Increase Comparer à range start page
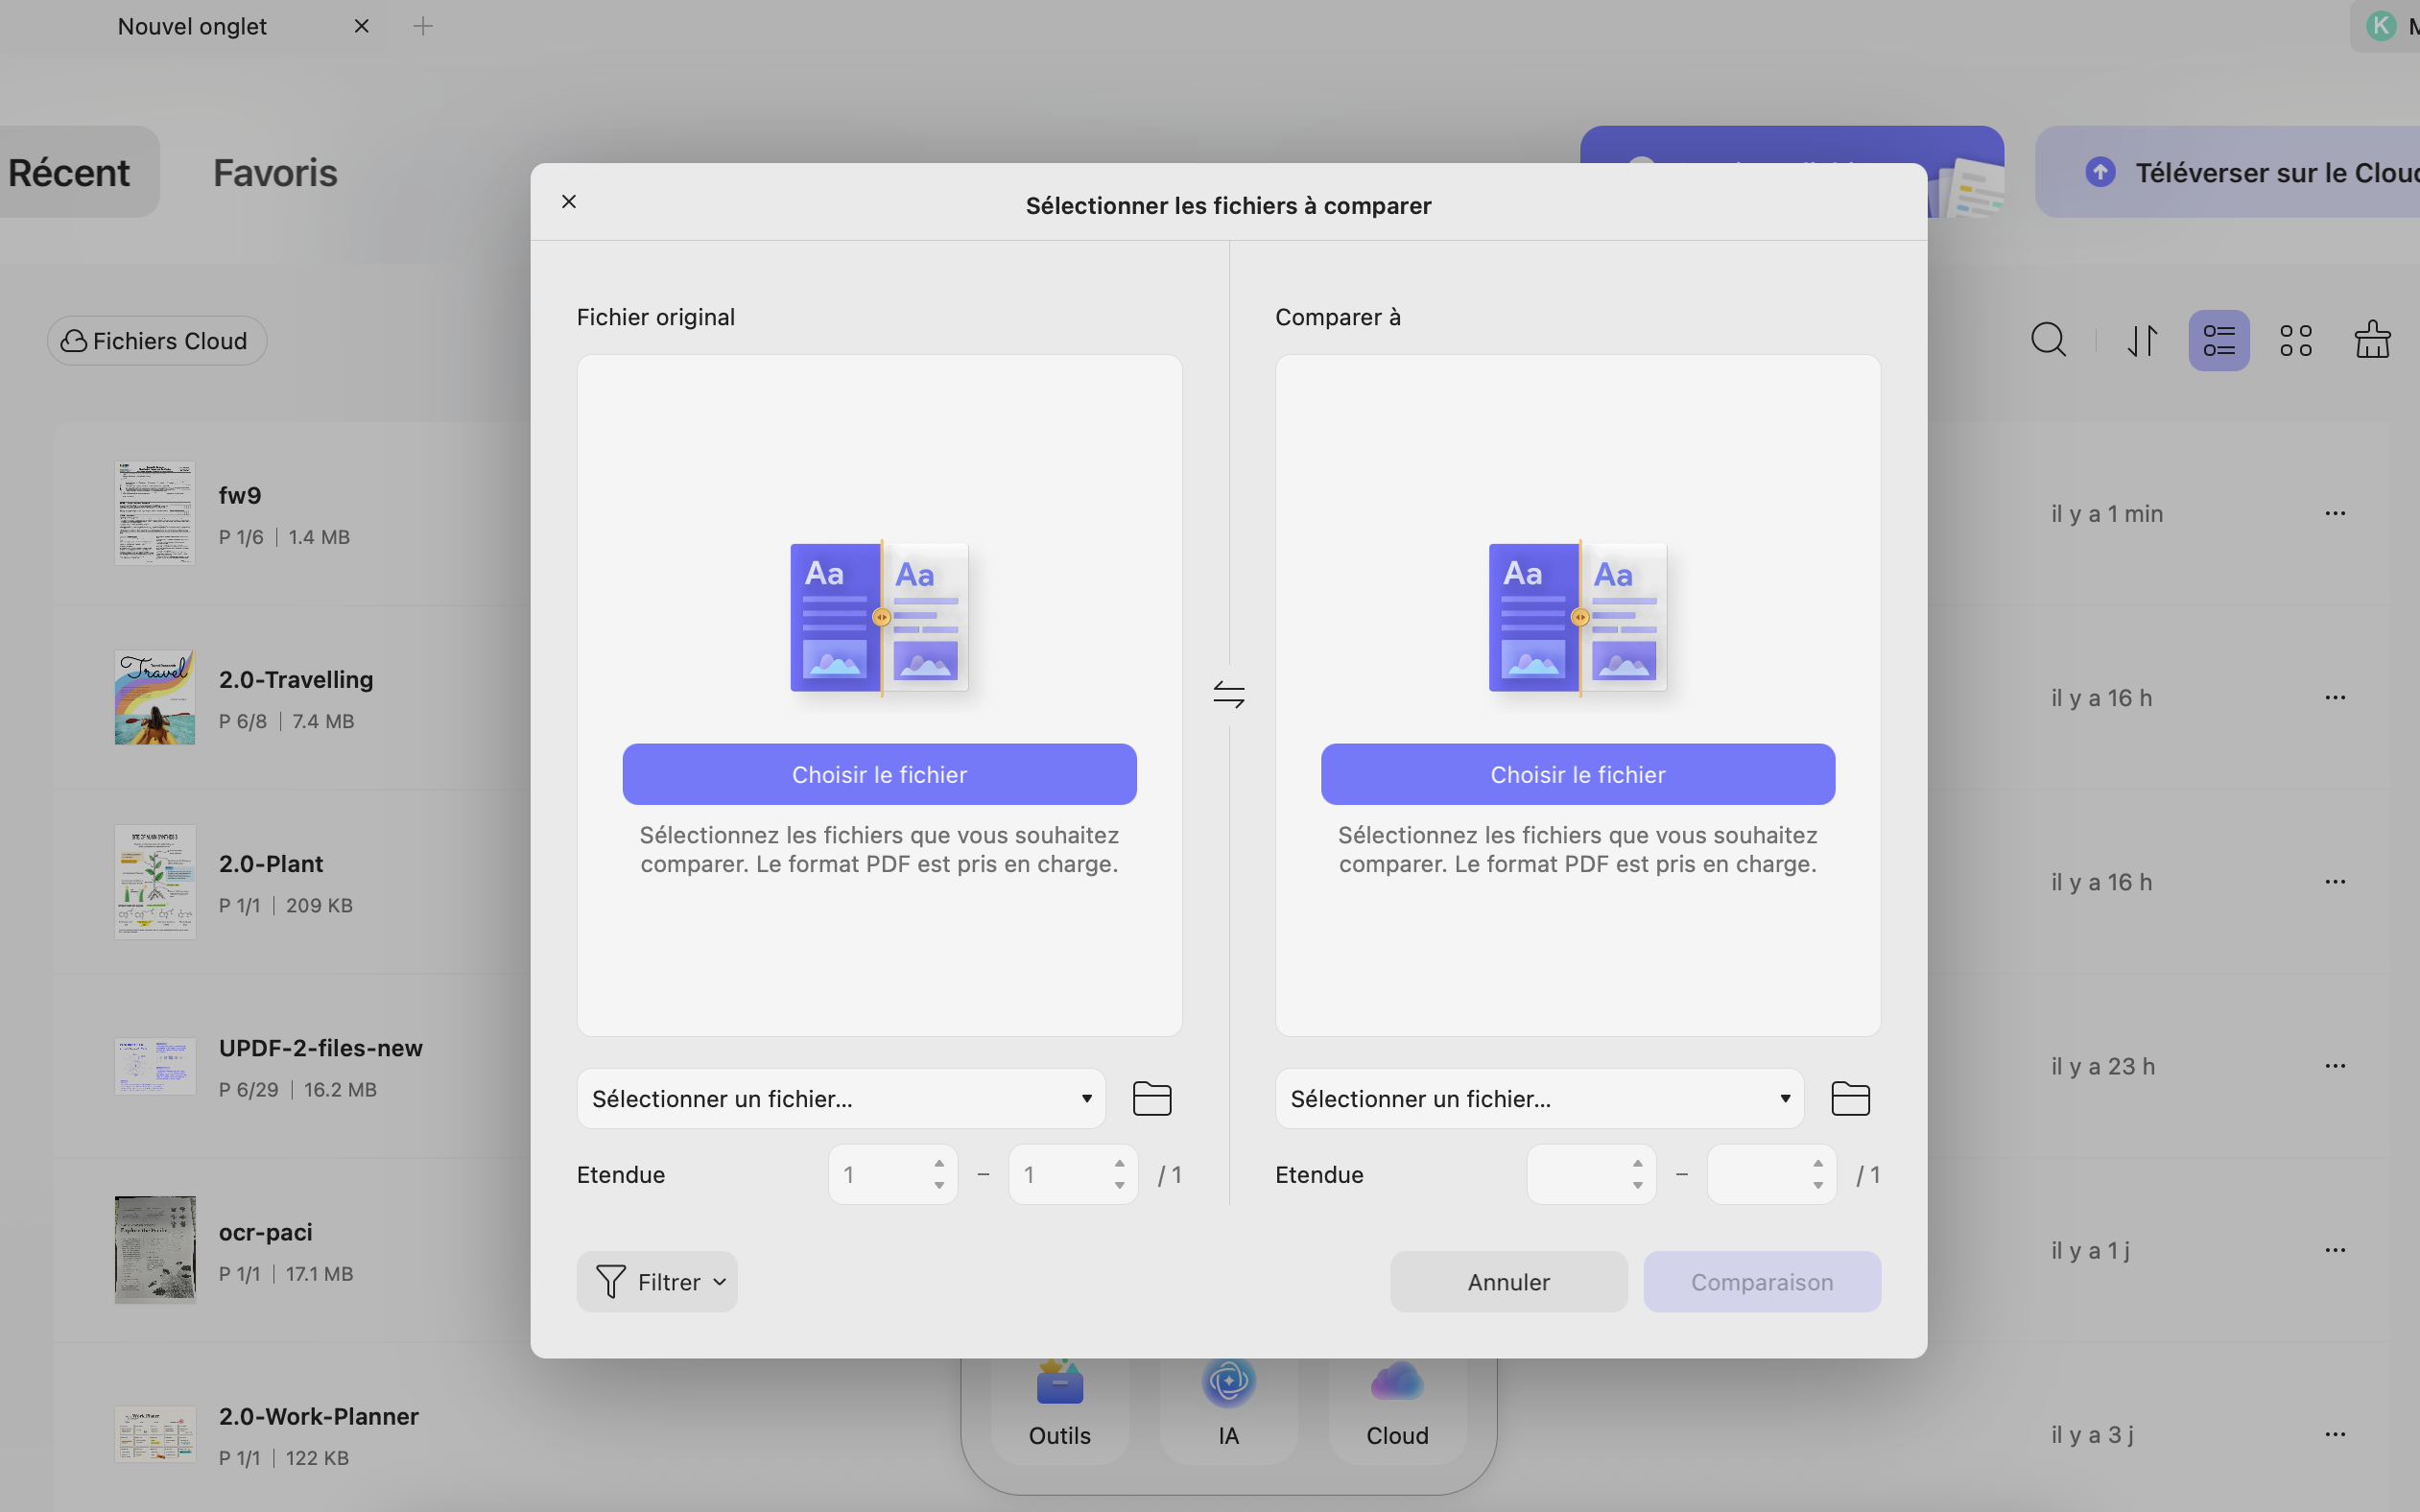The width and height of the screenshot is (2420, 1512). point(1637,1163)
